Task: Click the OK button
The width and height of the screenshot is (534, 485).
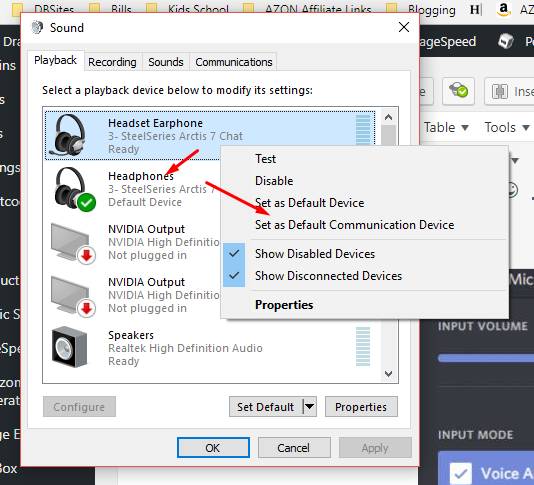Action: click(213, 448)
